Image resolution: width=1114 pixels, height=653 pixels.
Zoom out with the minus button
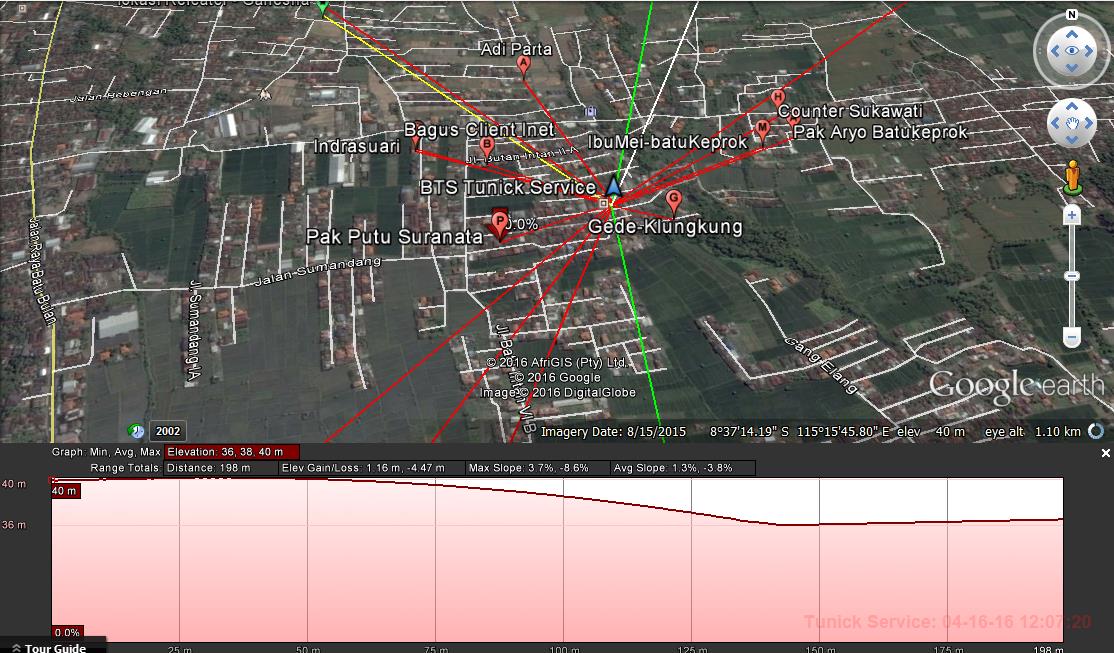1071,337
